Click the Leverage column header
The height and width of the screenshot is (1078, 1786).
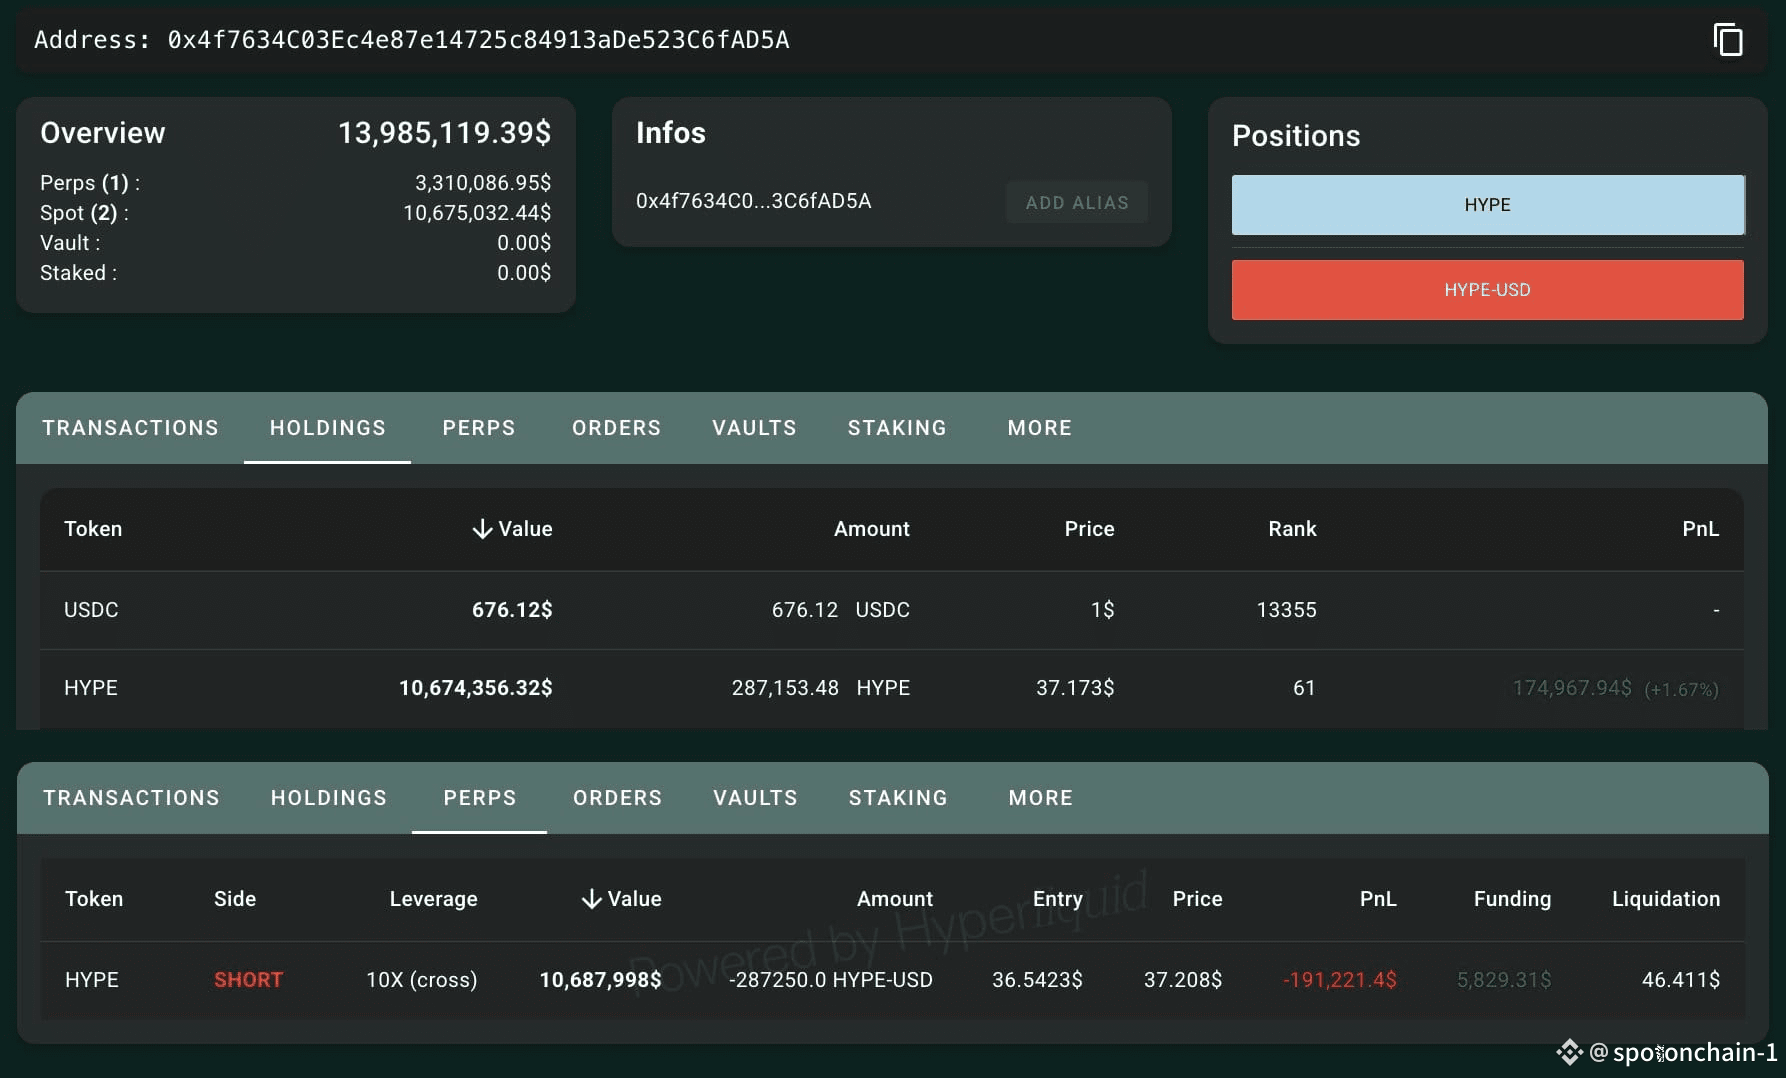(433, 899)
